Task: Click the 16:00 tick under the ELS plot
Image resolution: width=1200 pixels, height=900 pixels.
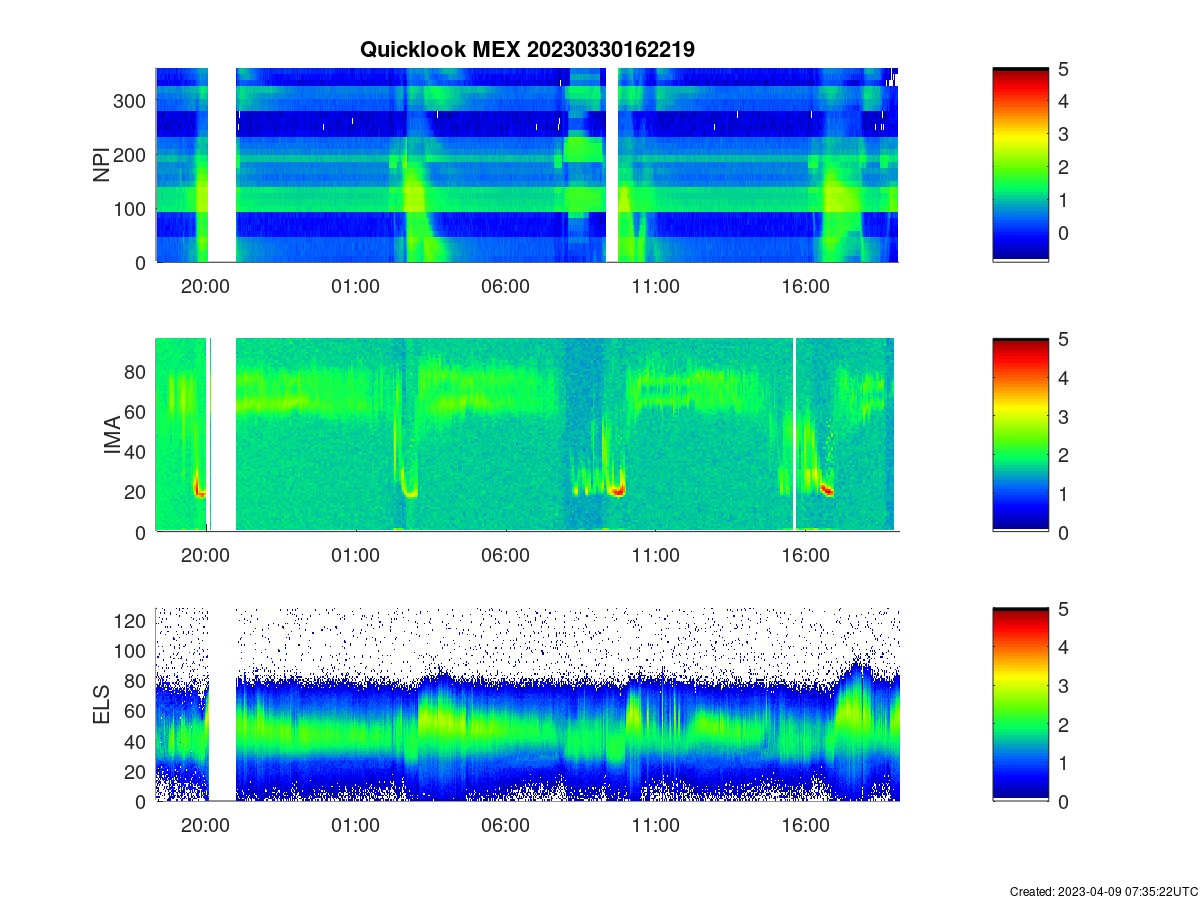Action: [x=806, y=826]
